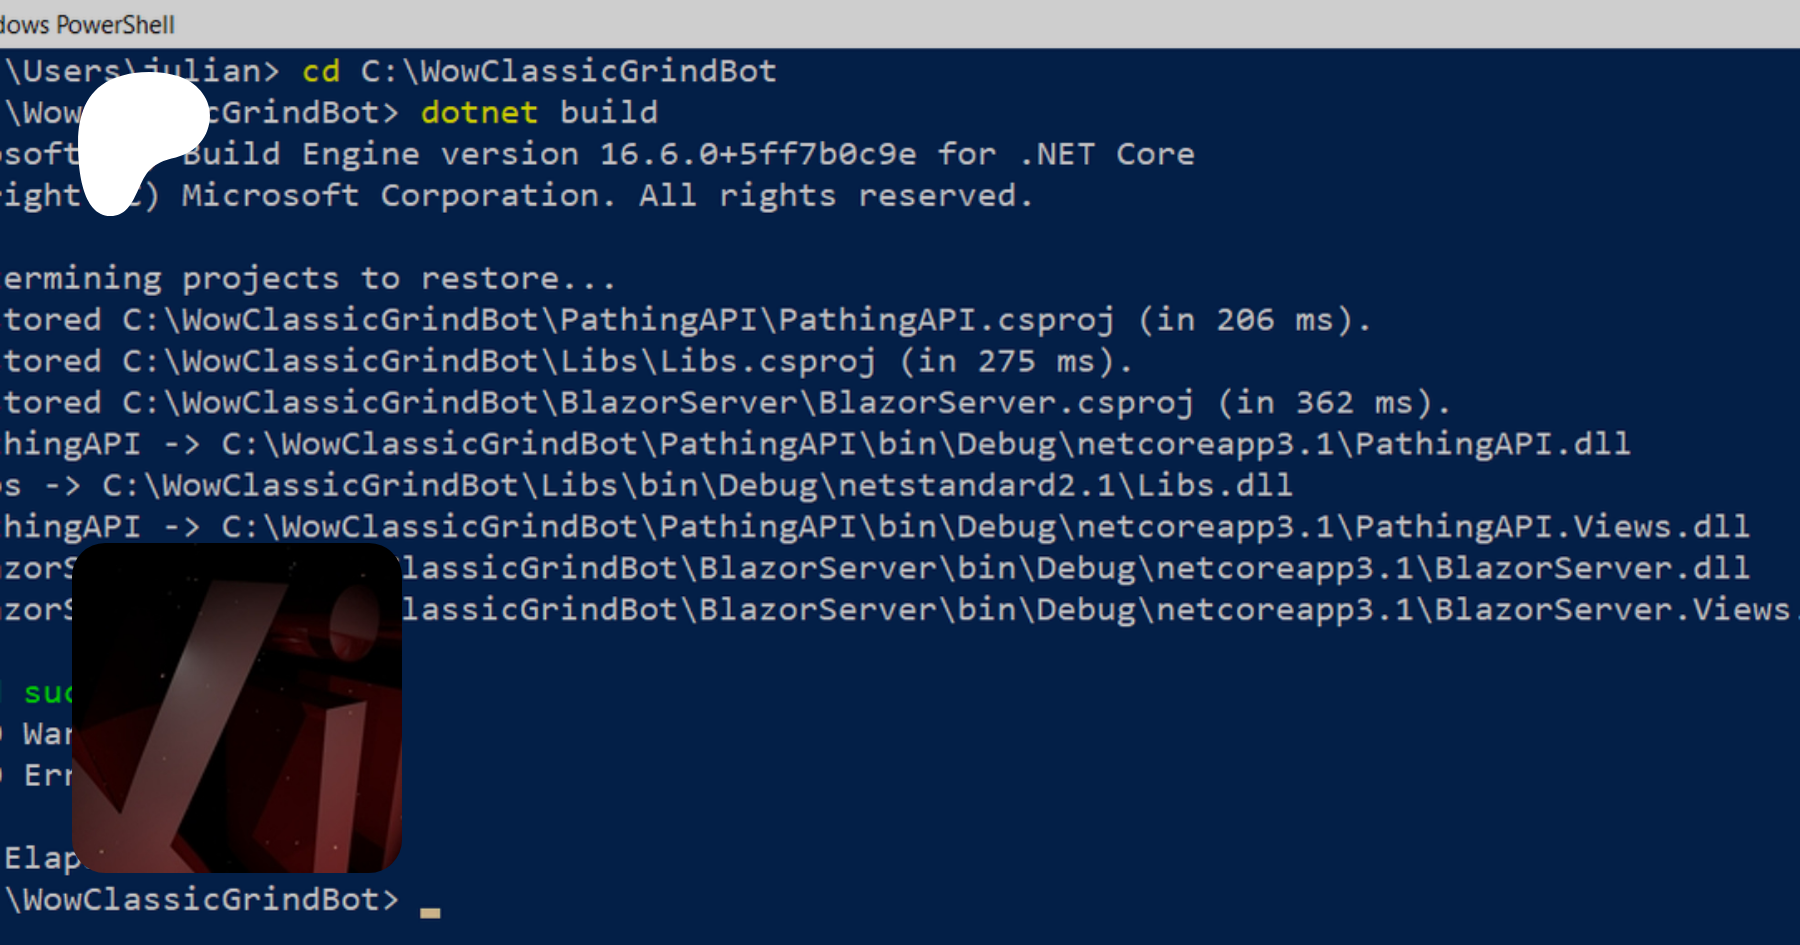Place cursor at the blinking prompt cursor
The height and width of the screenshot is (945, 1800).
(x=430, y=909)
